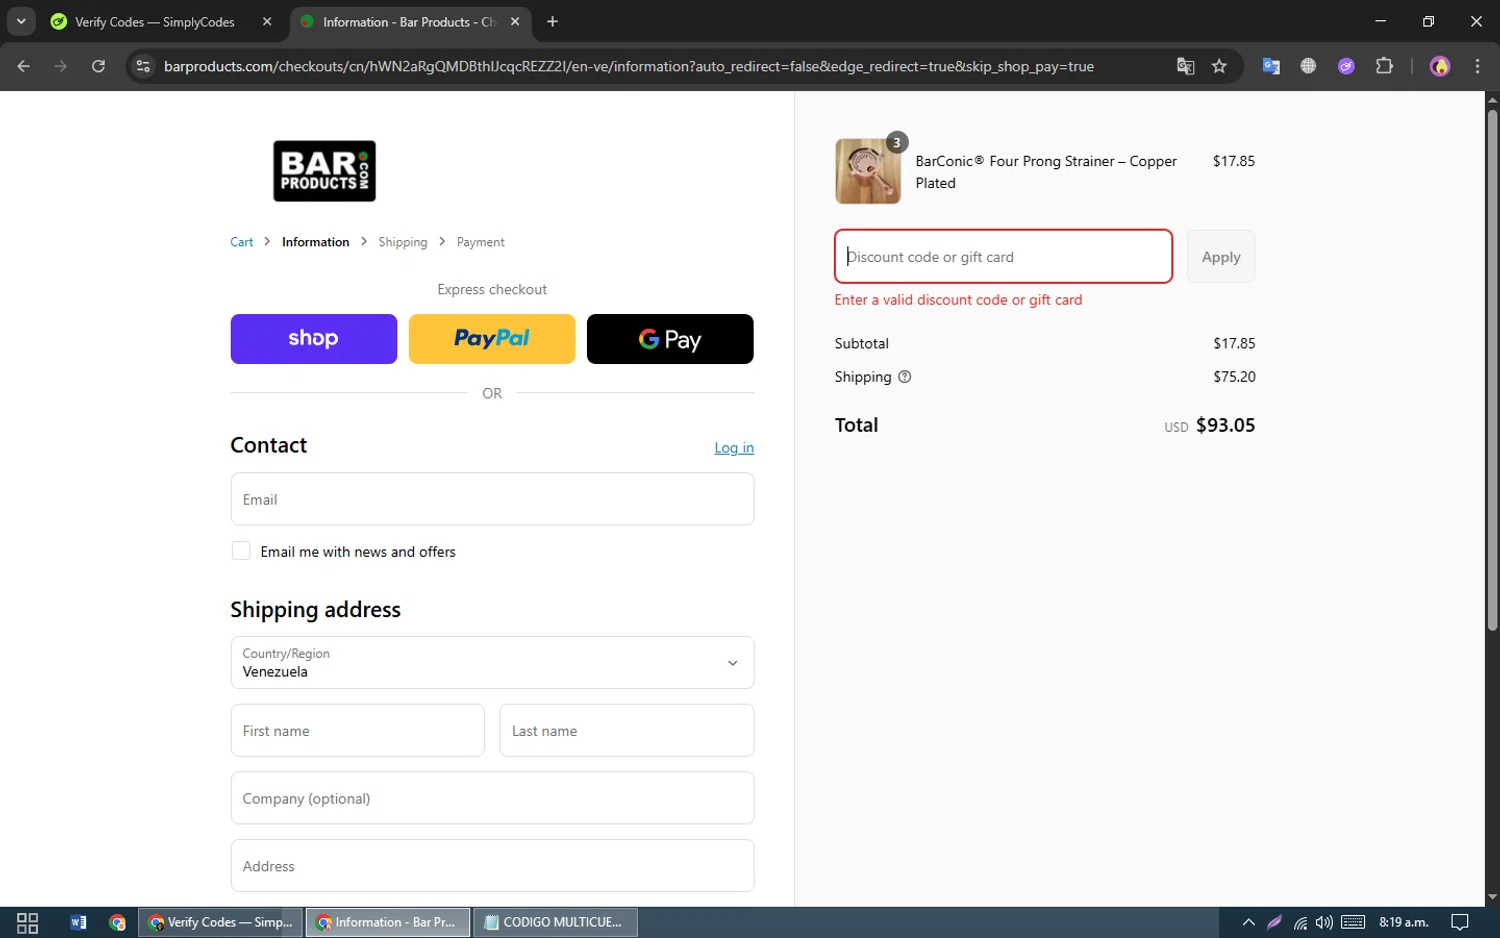Close the Verify Codes — SimplyCodes tab
The width and height of the screenshot is (1500, 938).
[x=267, y=22]
